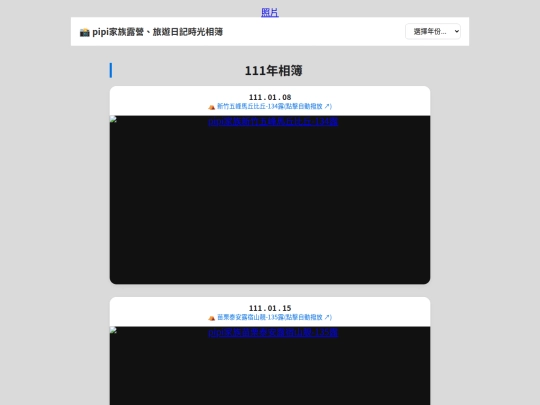Image resolution: width=540 pixels, height=405 pixels.
Task: Select the 111.01.15 date label
Action: (x=270, y=308)
